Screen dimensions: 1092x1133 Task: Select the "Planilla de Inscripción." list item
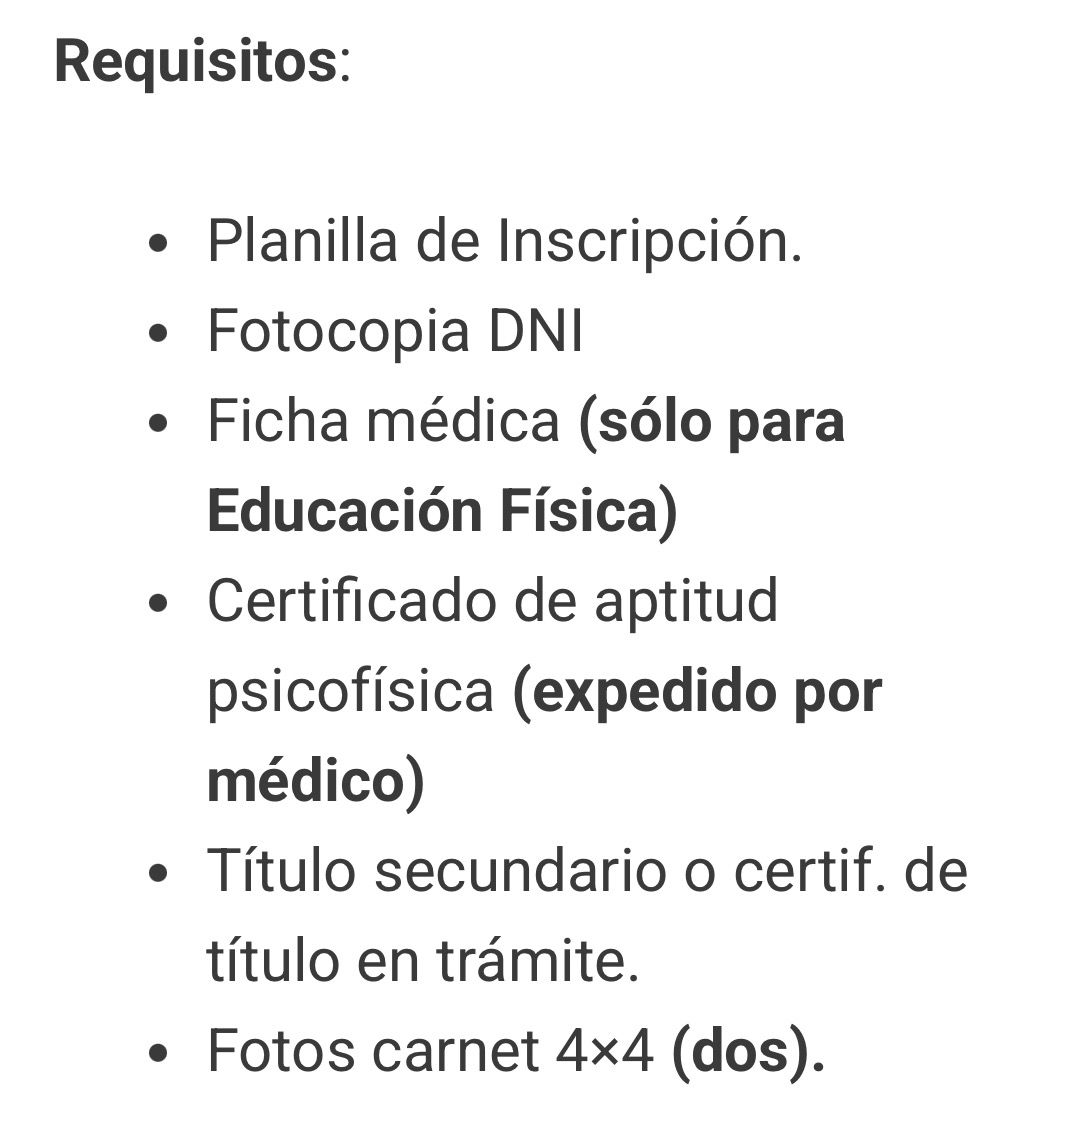pos(504,241)
